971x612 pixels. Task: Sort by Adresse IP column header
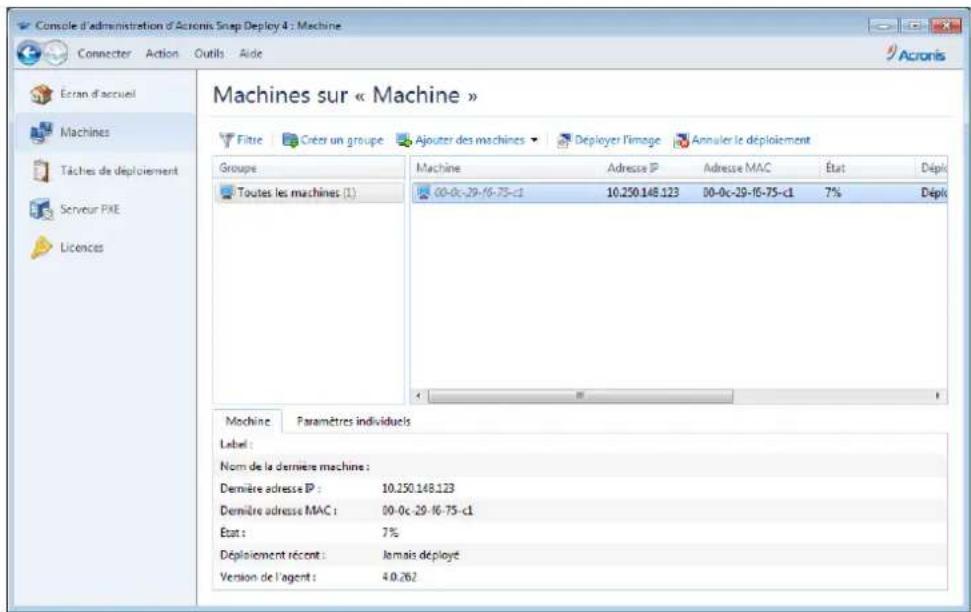(632, 168)
